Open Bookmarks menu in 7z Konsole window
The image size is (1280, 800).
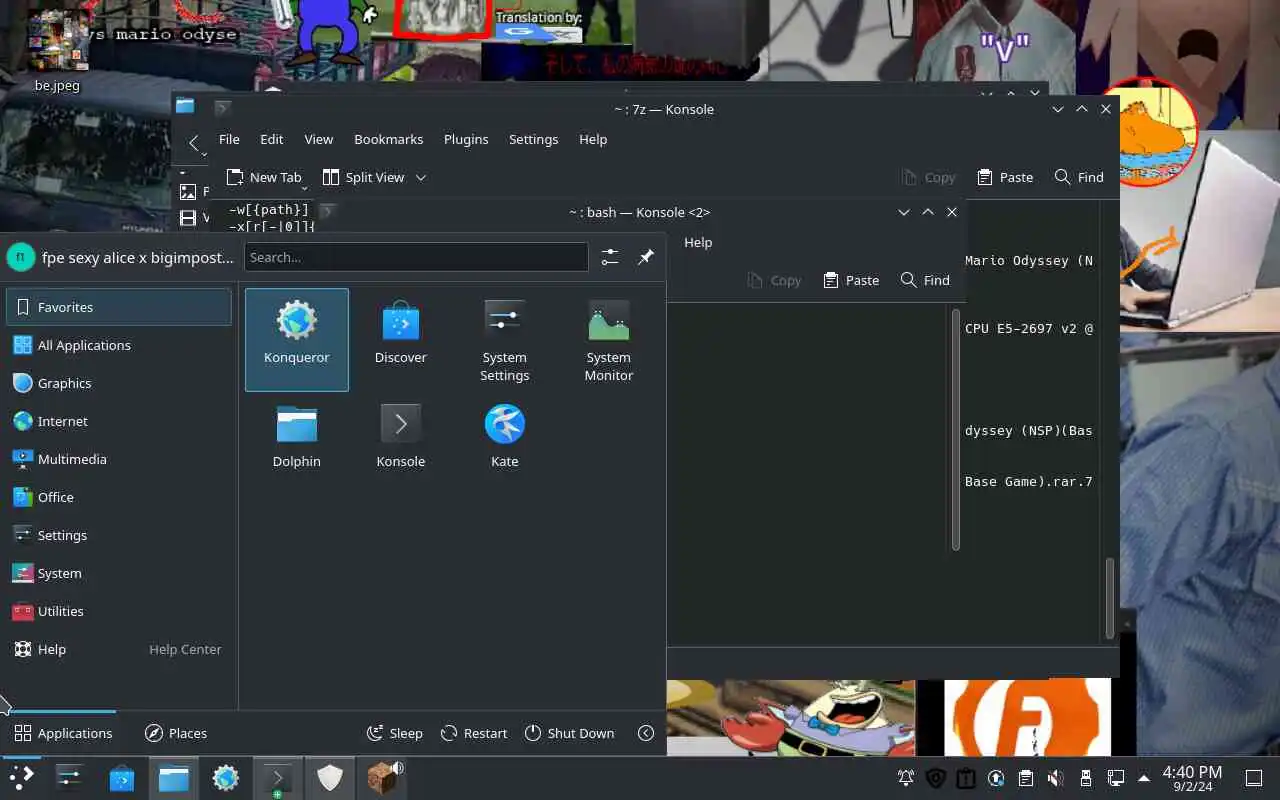click(x=388, y=139)
